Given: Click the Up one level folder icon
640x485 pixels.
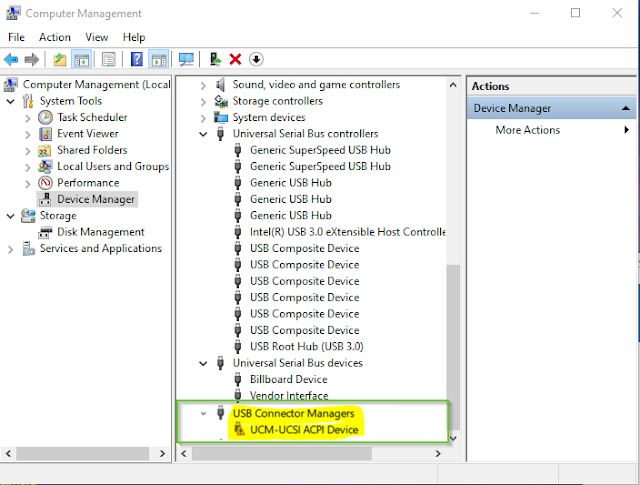Looking at the screenshot, I should [x=60, y=60].
